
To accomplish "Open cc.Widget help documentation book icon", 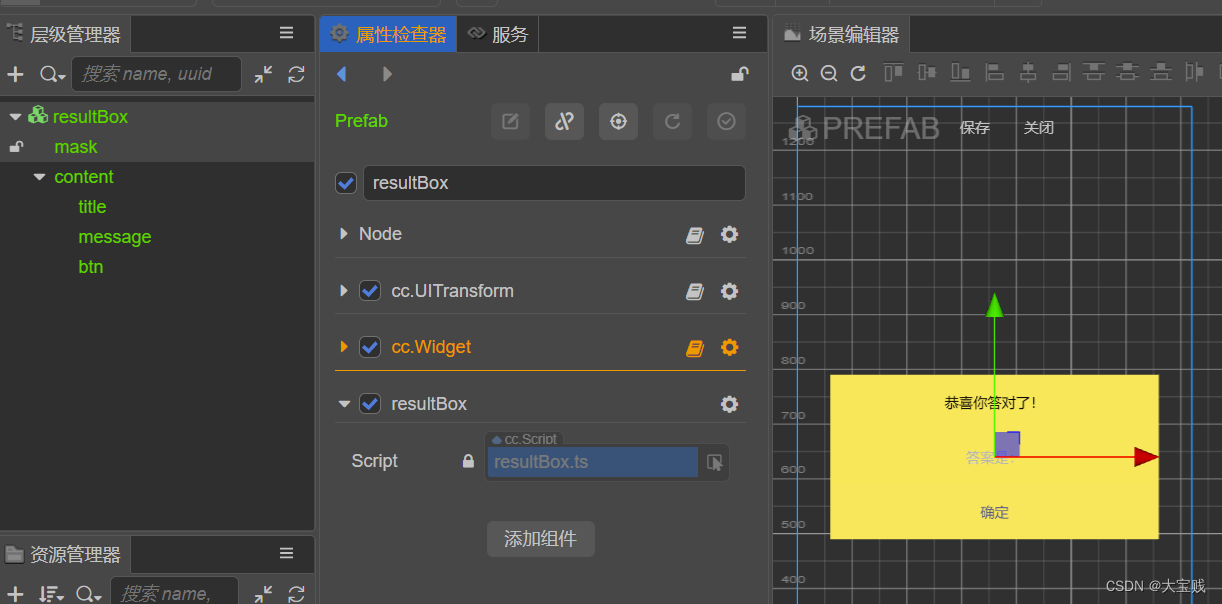I will (x=694, y=348).
